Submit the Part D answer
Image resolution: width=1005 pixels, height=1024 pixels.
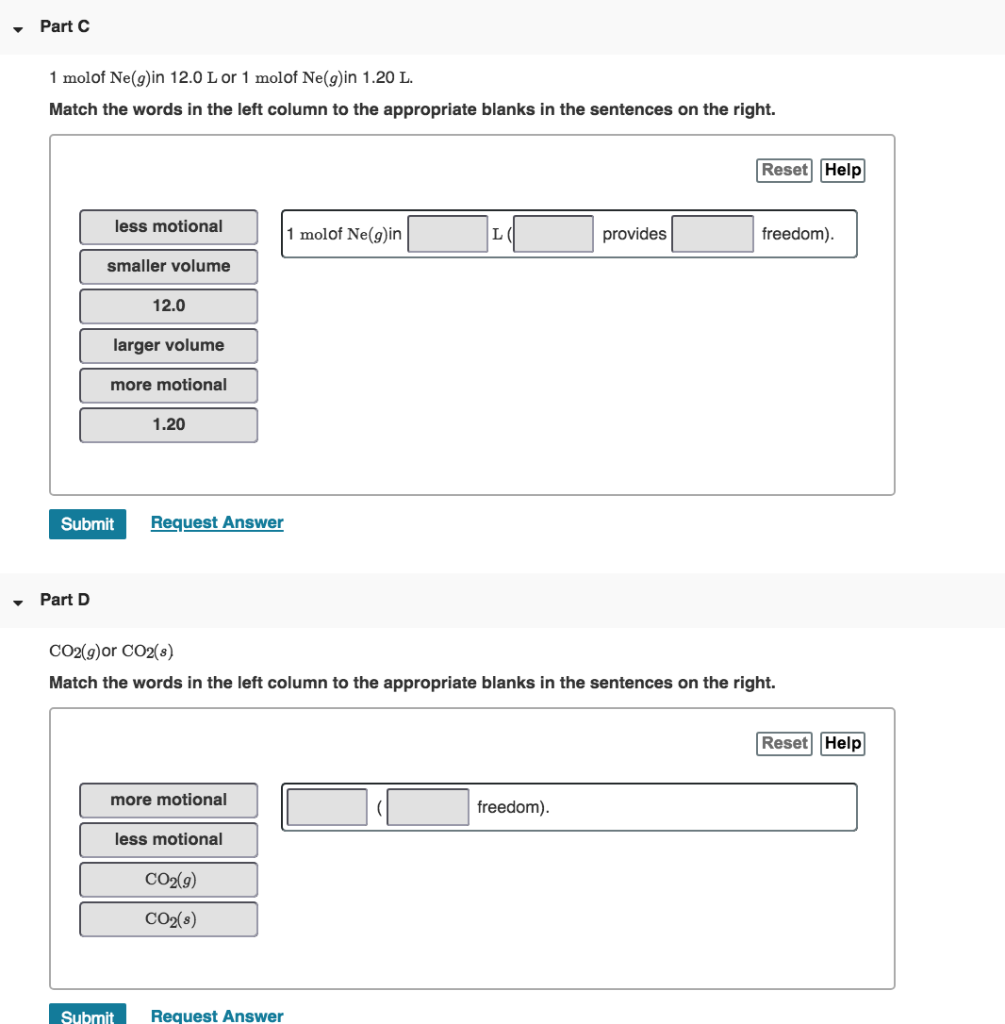click(87, 1016)
